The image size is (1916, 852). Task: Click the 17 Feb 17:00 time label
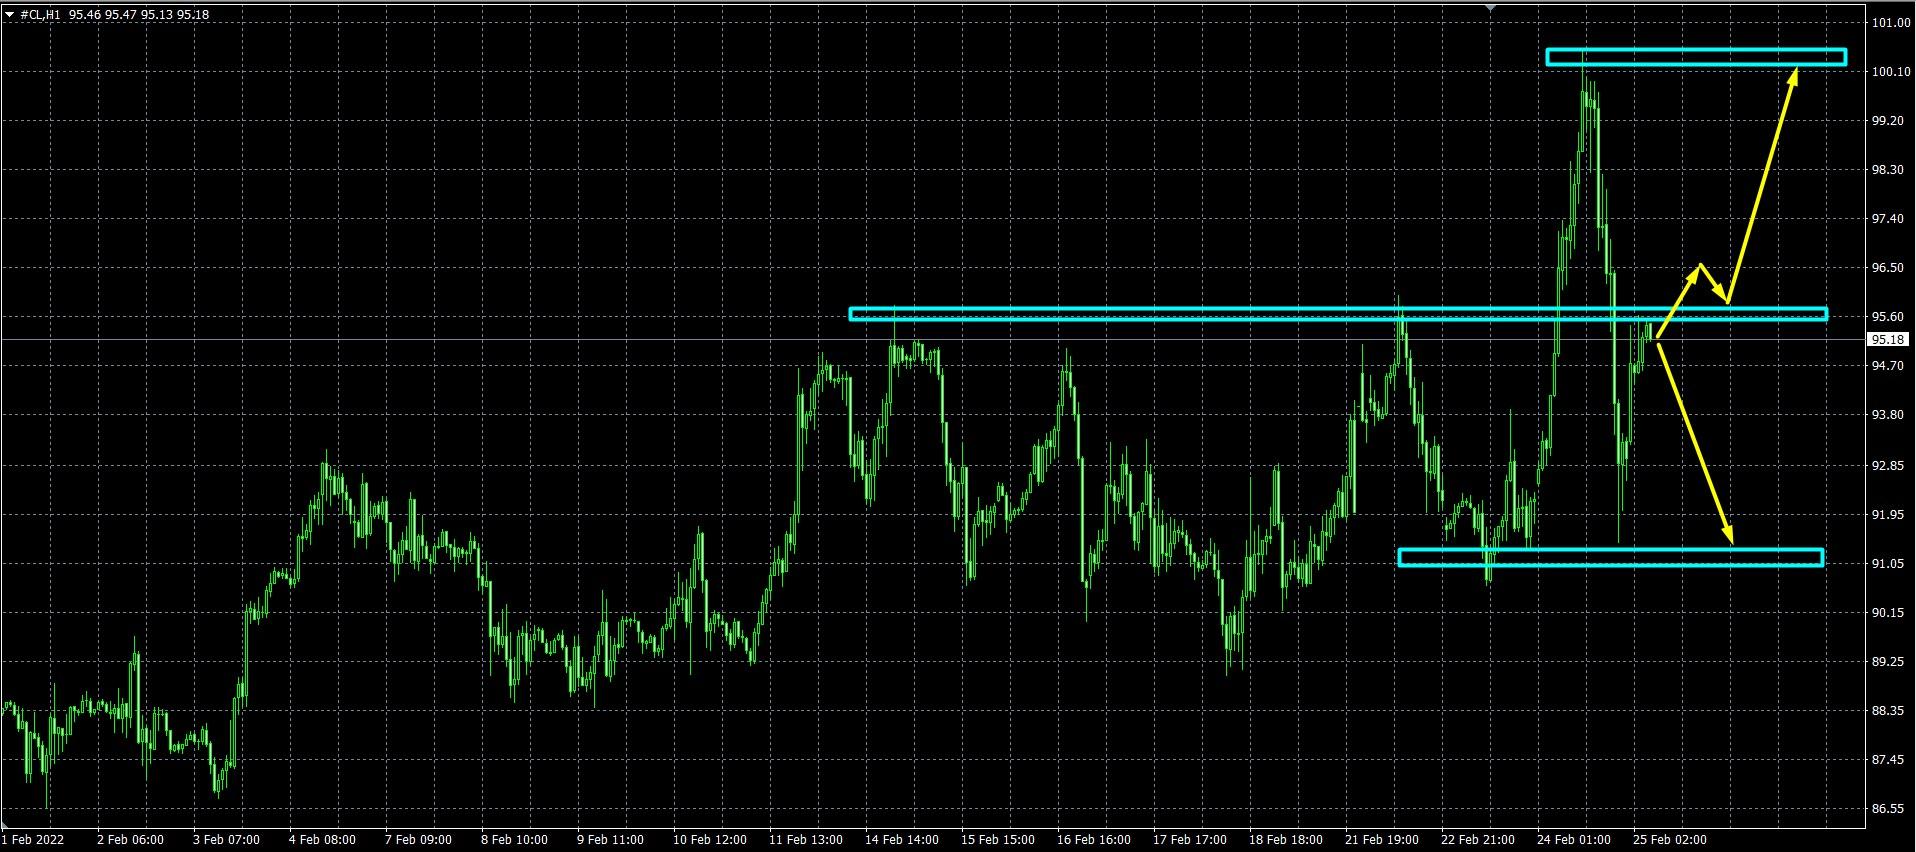pos(1190,840)
